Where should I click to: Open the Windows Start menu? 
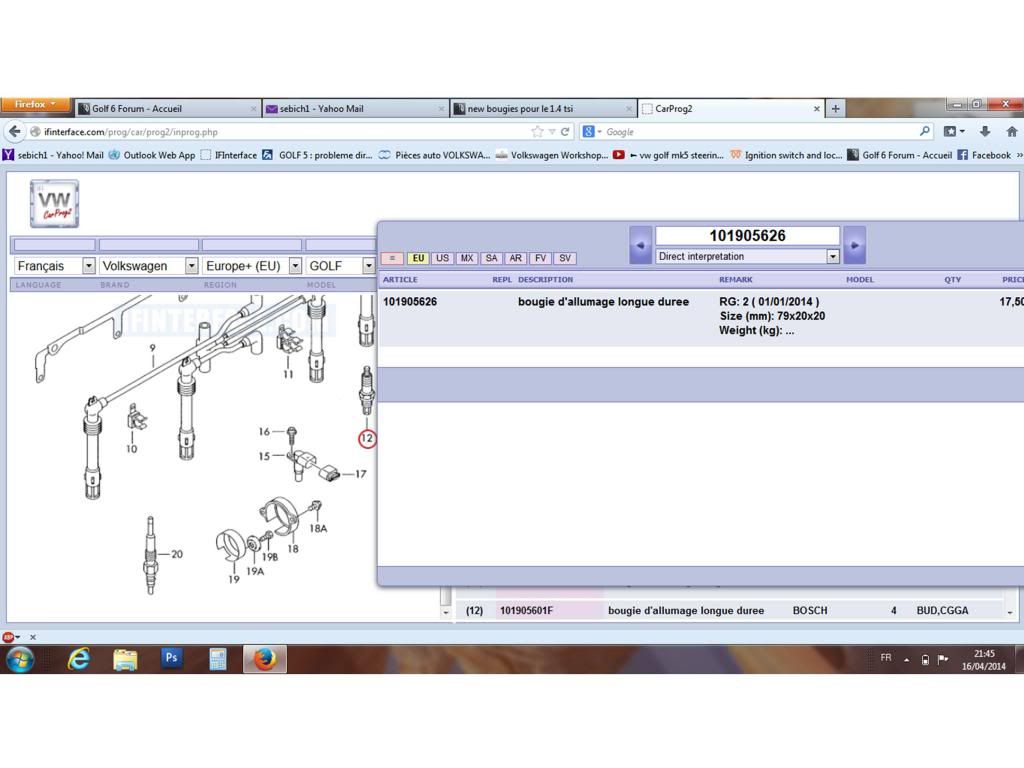click(20, 659)
